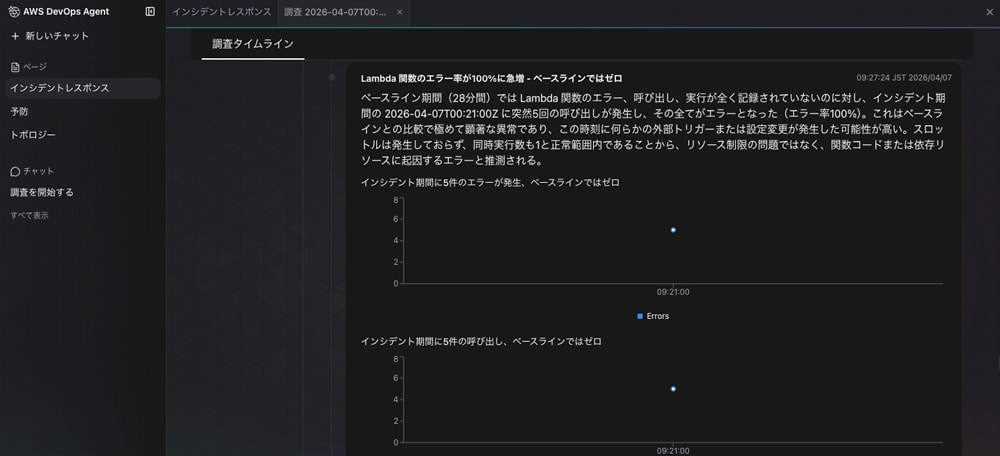The height and width of the screenshot is (456, 1000).
Task: Click the invocations chart data point
Action: click(673, 388)
